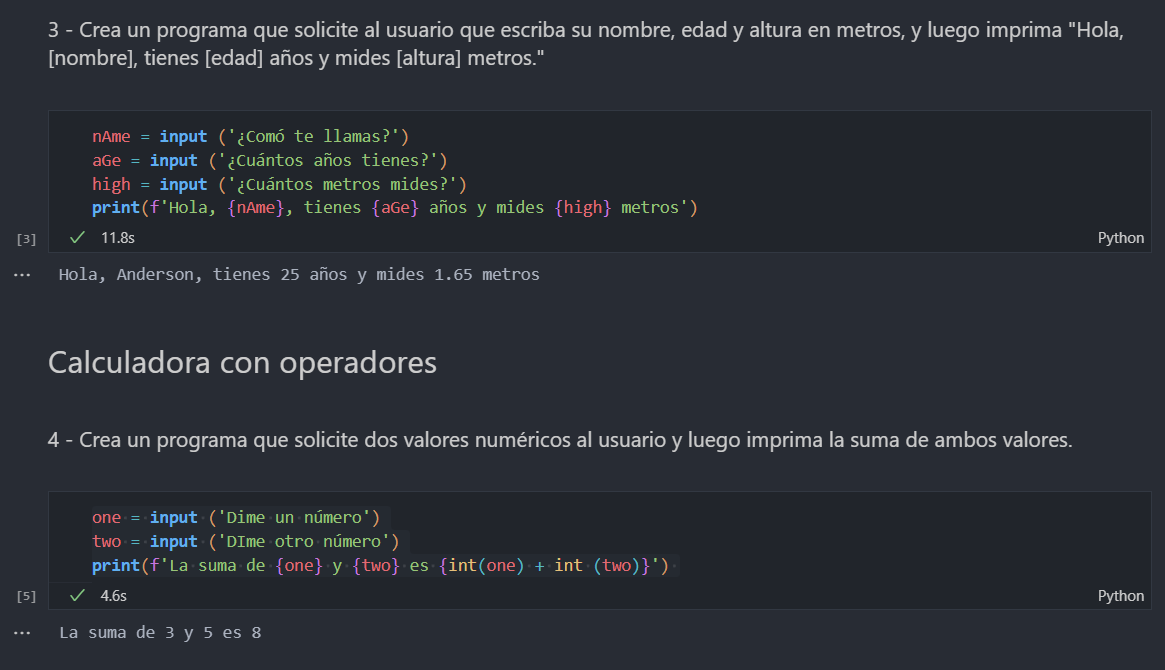Screen dimensions: 1165x670
Task: Click output text "La suma de 3 y 5 es 8"
Action: click(160, 633)
